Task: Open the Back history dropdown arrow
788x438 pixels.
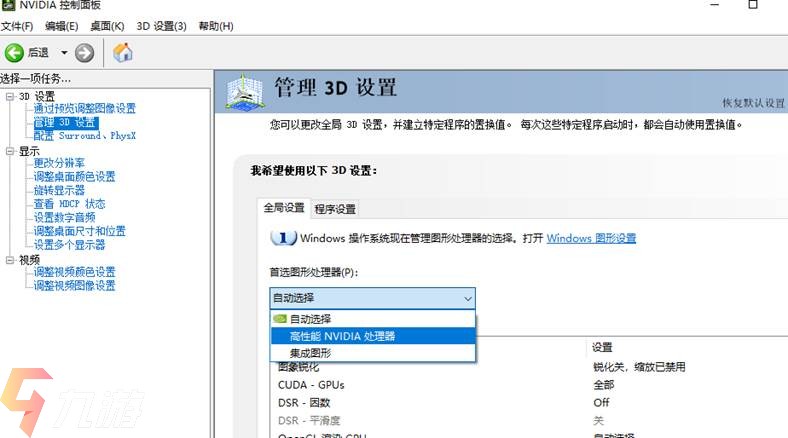Action: (x=64, y=52)
